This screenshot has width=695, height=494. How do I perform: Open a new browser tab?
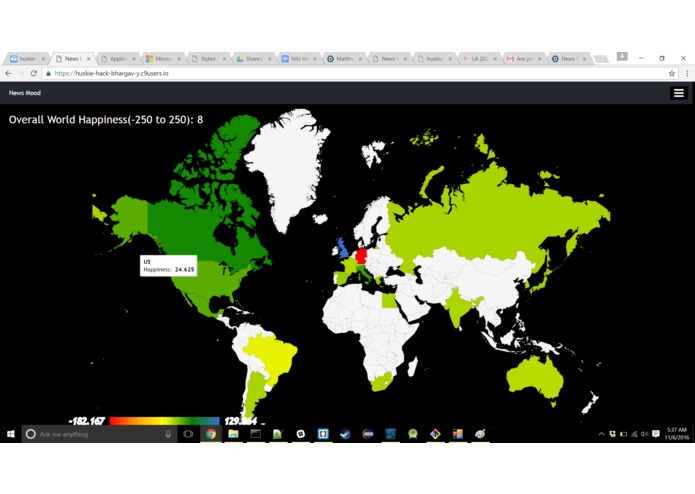point(601,59)
